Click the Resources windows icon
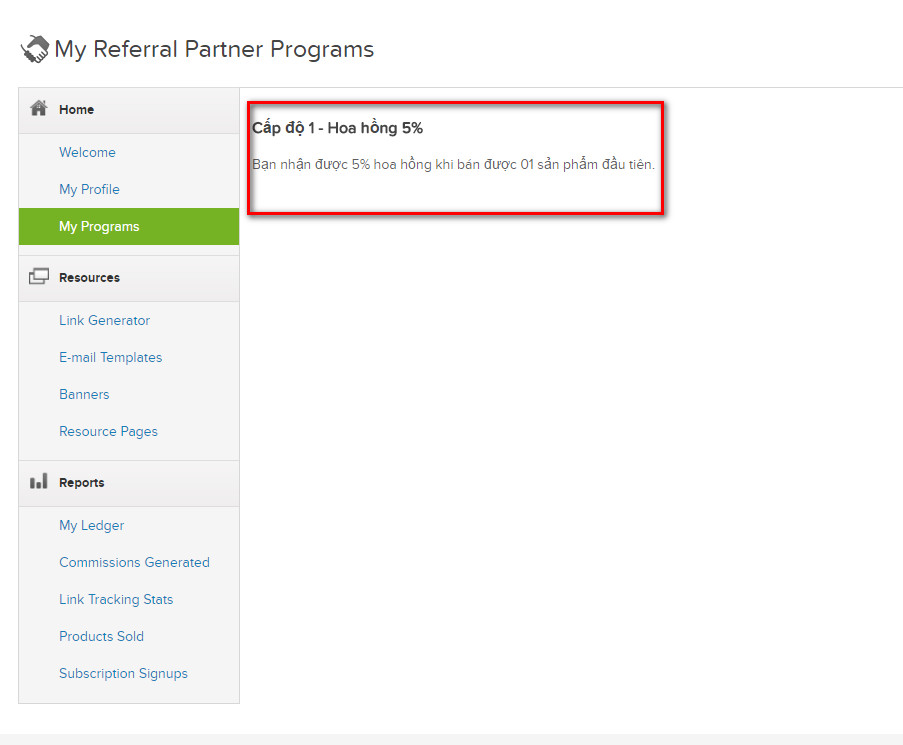 coord(39,276)
